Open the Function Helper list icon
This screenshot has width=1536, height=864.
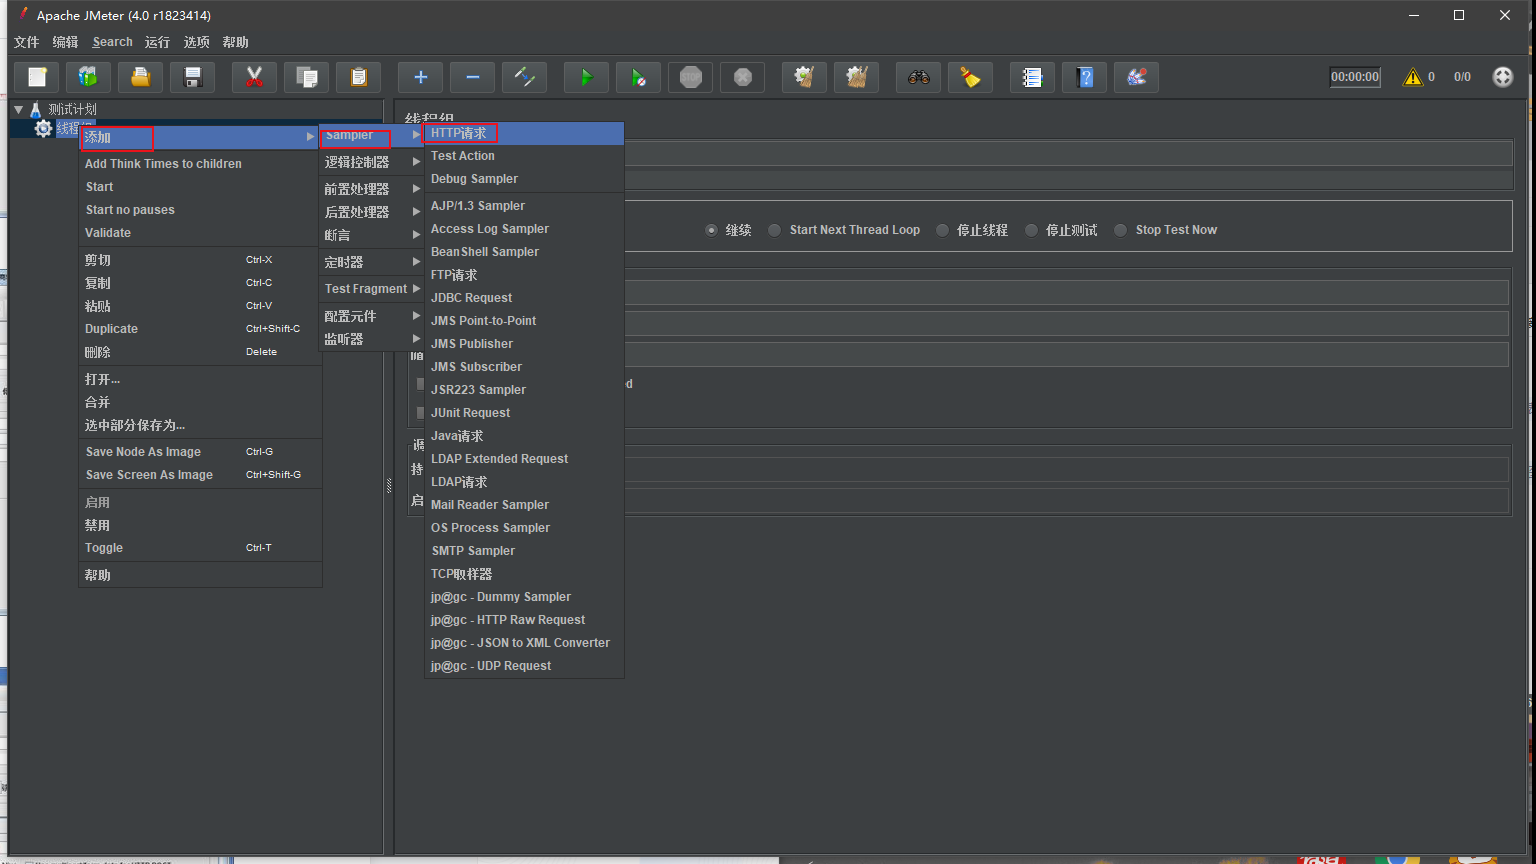click(1032, 77)
